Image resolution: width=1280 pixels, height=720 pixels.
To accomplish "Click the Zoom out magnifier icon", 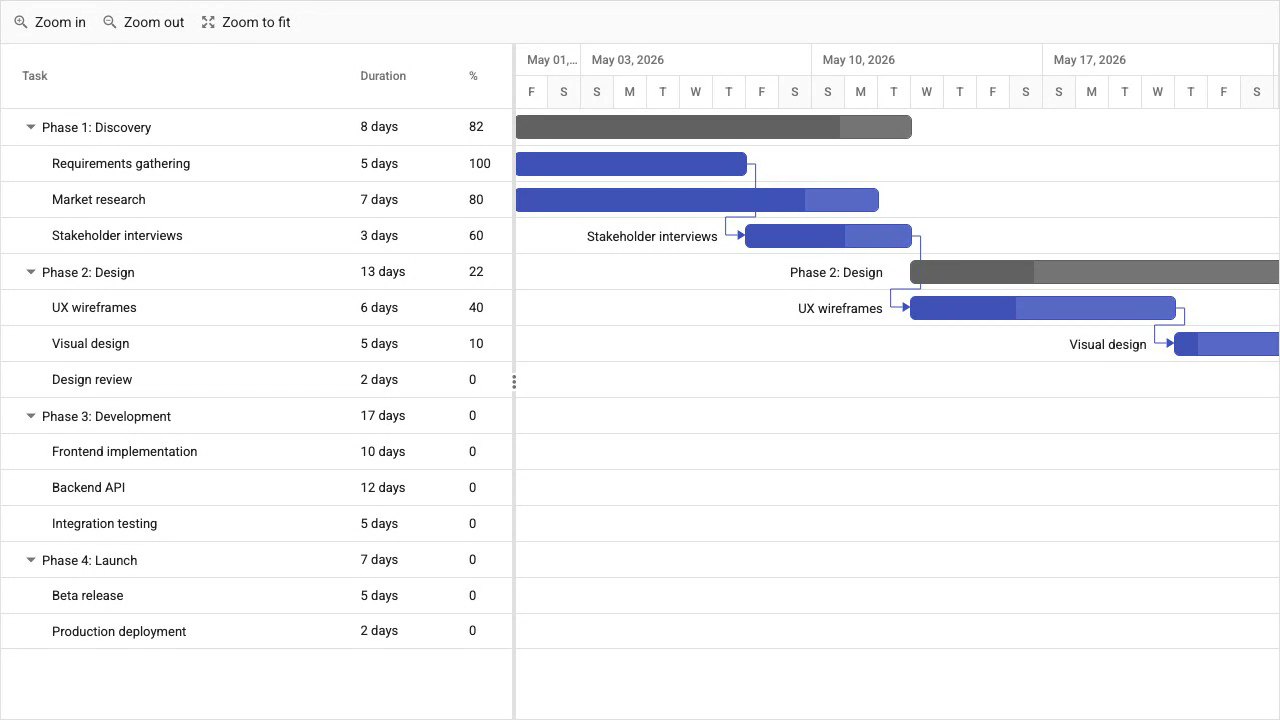I will tap(110, 22).
